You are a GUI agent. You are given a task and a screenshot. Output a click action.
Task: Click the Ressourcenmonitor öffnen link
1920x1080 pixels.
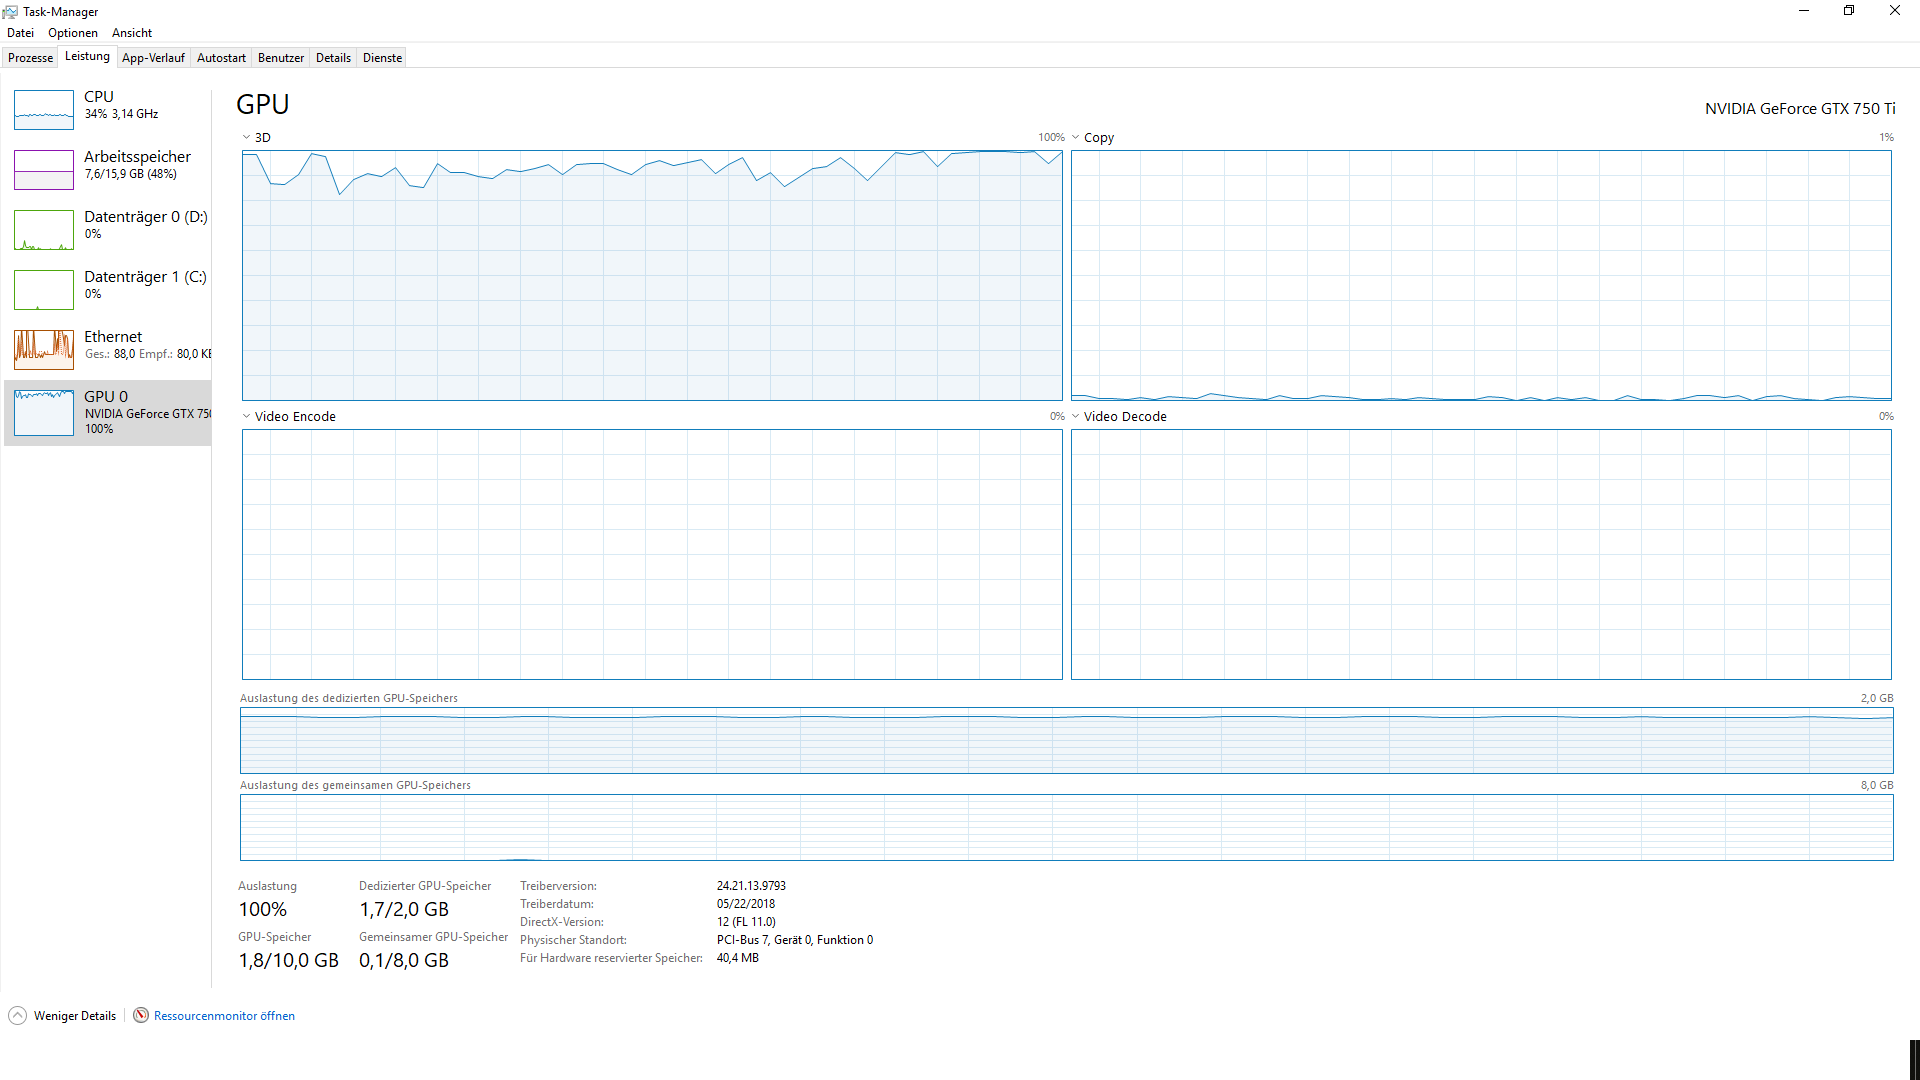pyautogui.click(x=224, y=1016)
